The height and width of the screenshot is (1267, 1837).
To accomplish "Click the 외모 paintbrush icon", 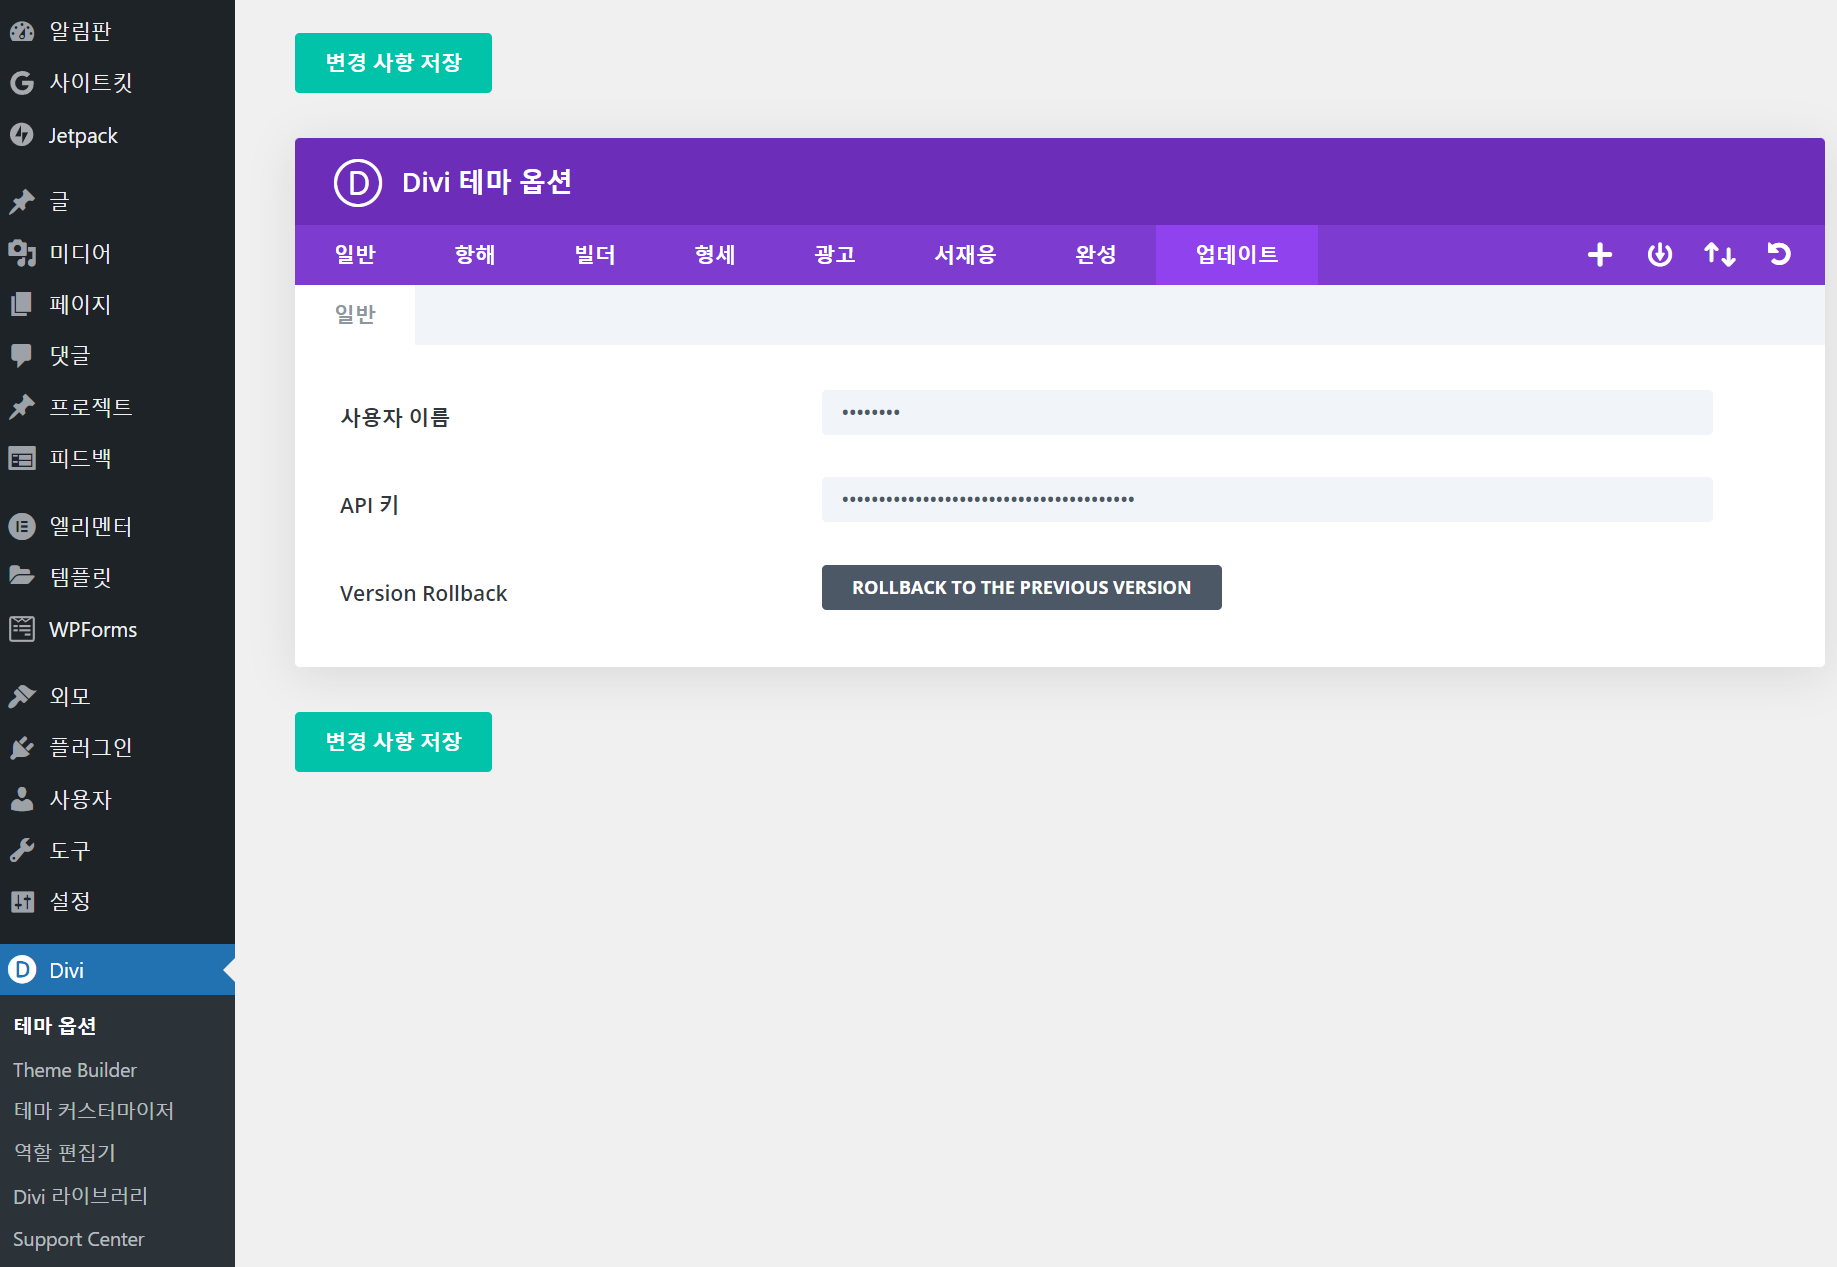I will pyautogui.click(x=22, y=696).
